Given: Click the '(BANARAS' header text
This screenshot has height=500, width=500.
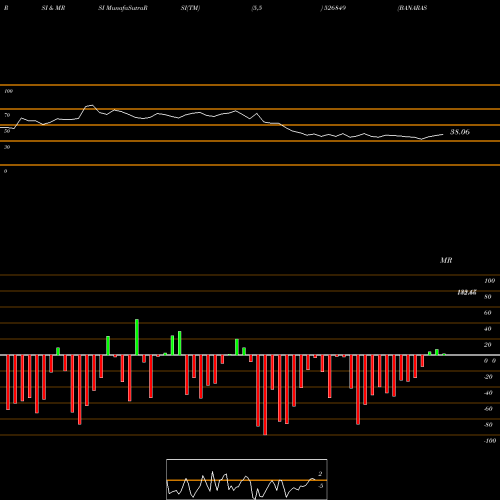Looking at the screenshot, I should point(412,8).
